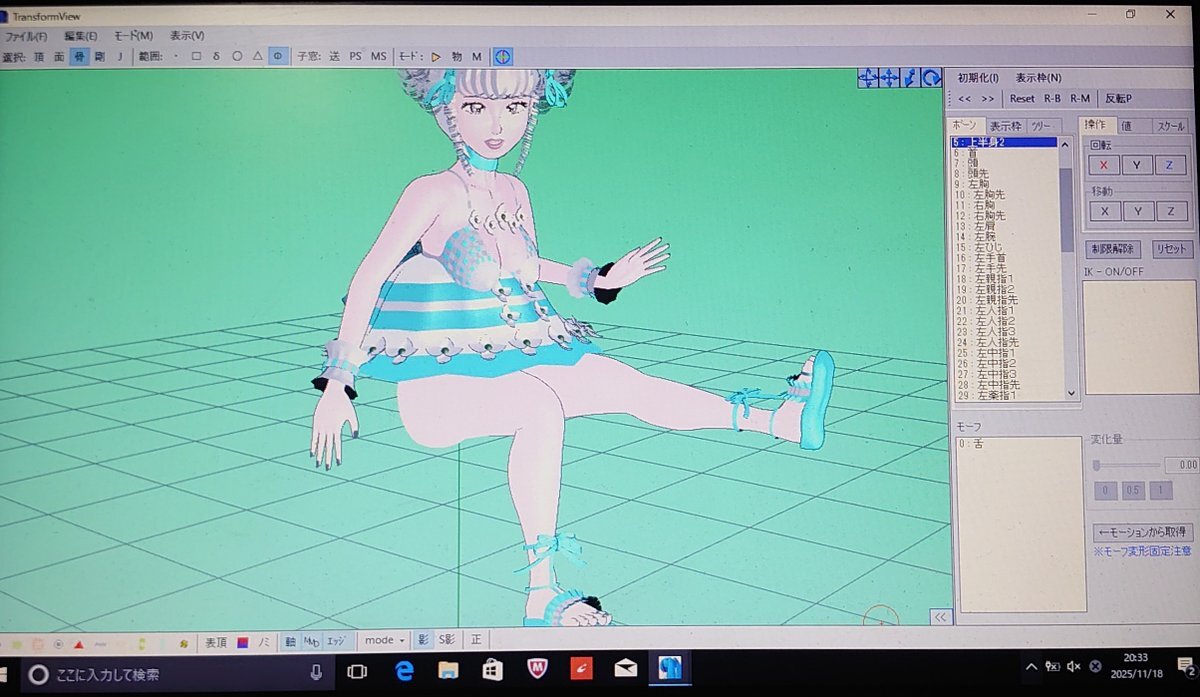Screen dimensions: 1200x697
Task: Choose the square box range selection icon
Action: tap(196, 56)
